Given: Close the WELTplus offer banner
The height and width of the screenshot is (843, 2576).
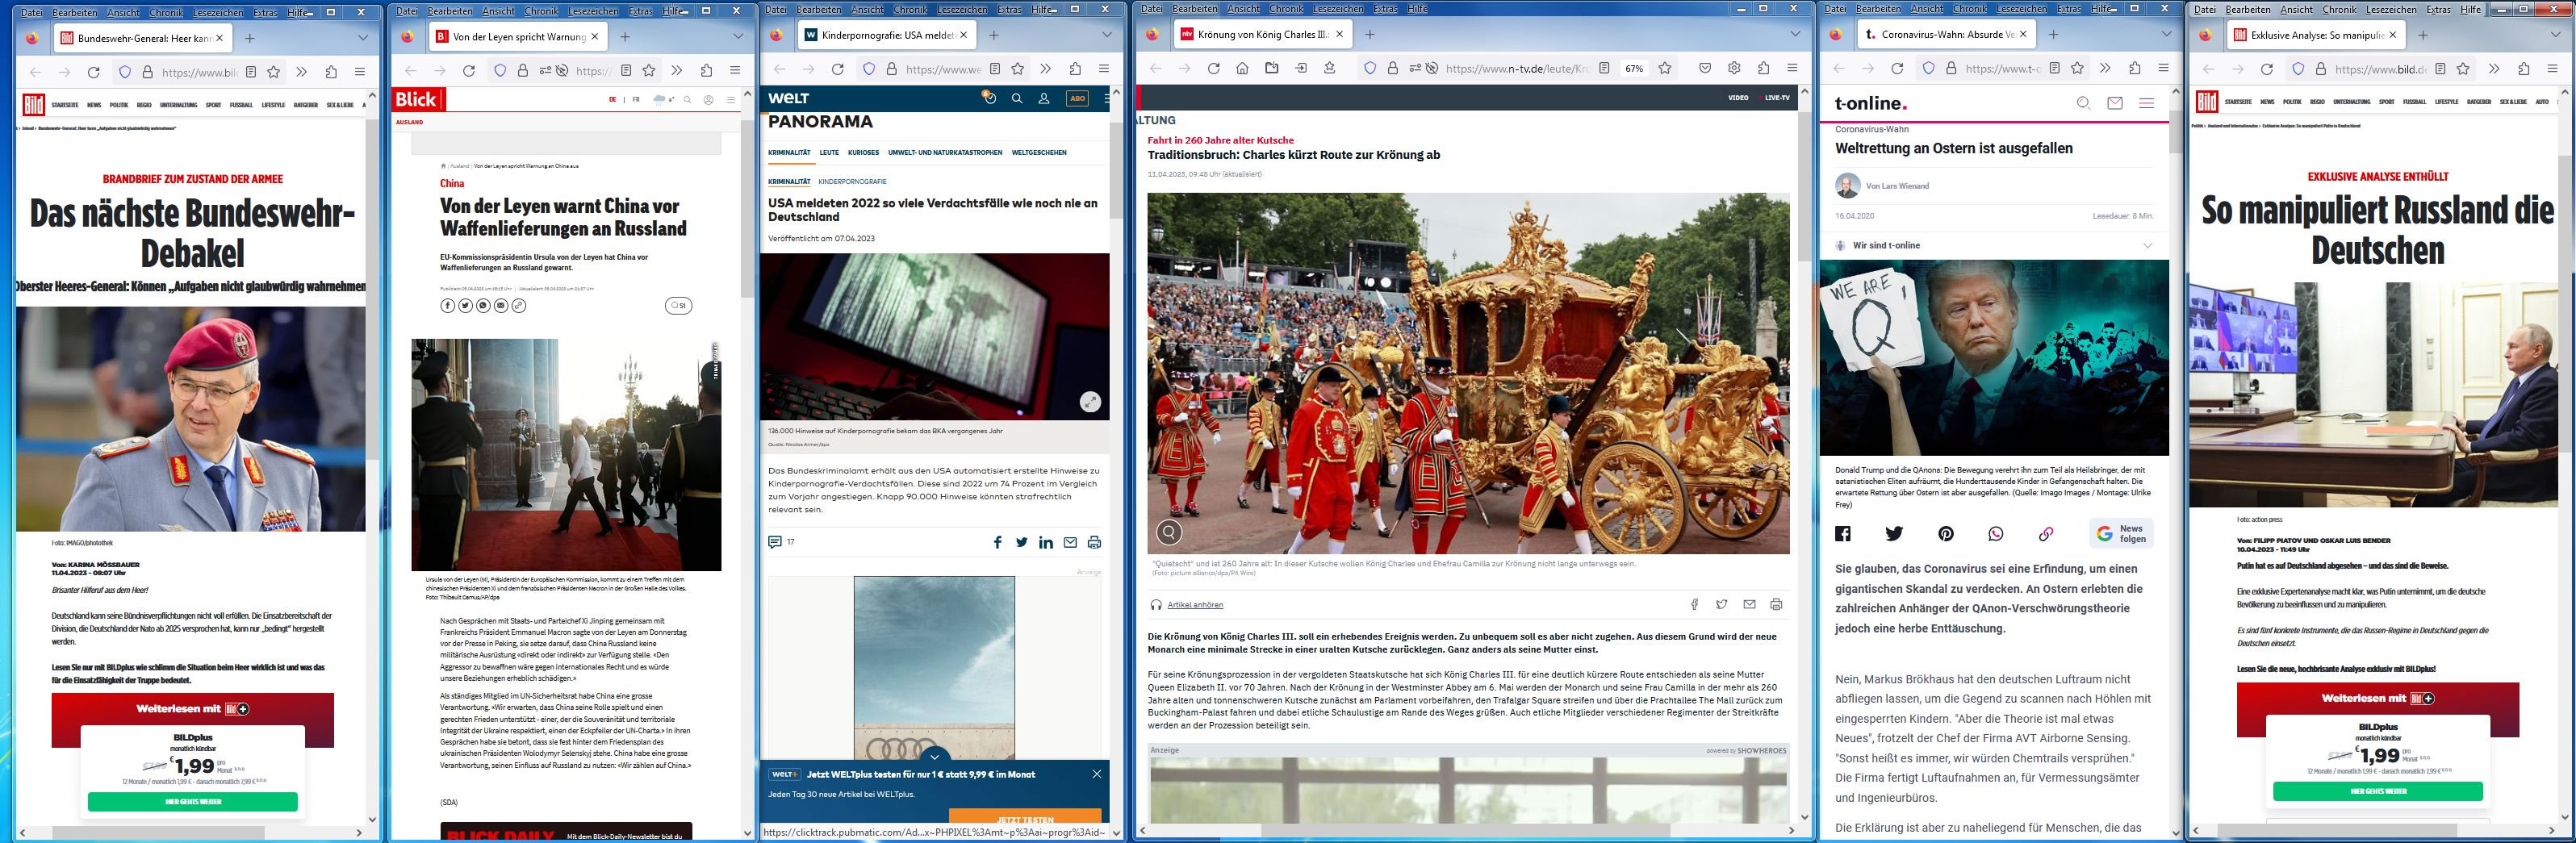Looking at the screenshot, I should (1097, 774).
